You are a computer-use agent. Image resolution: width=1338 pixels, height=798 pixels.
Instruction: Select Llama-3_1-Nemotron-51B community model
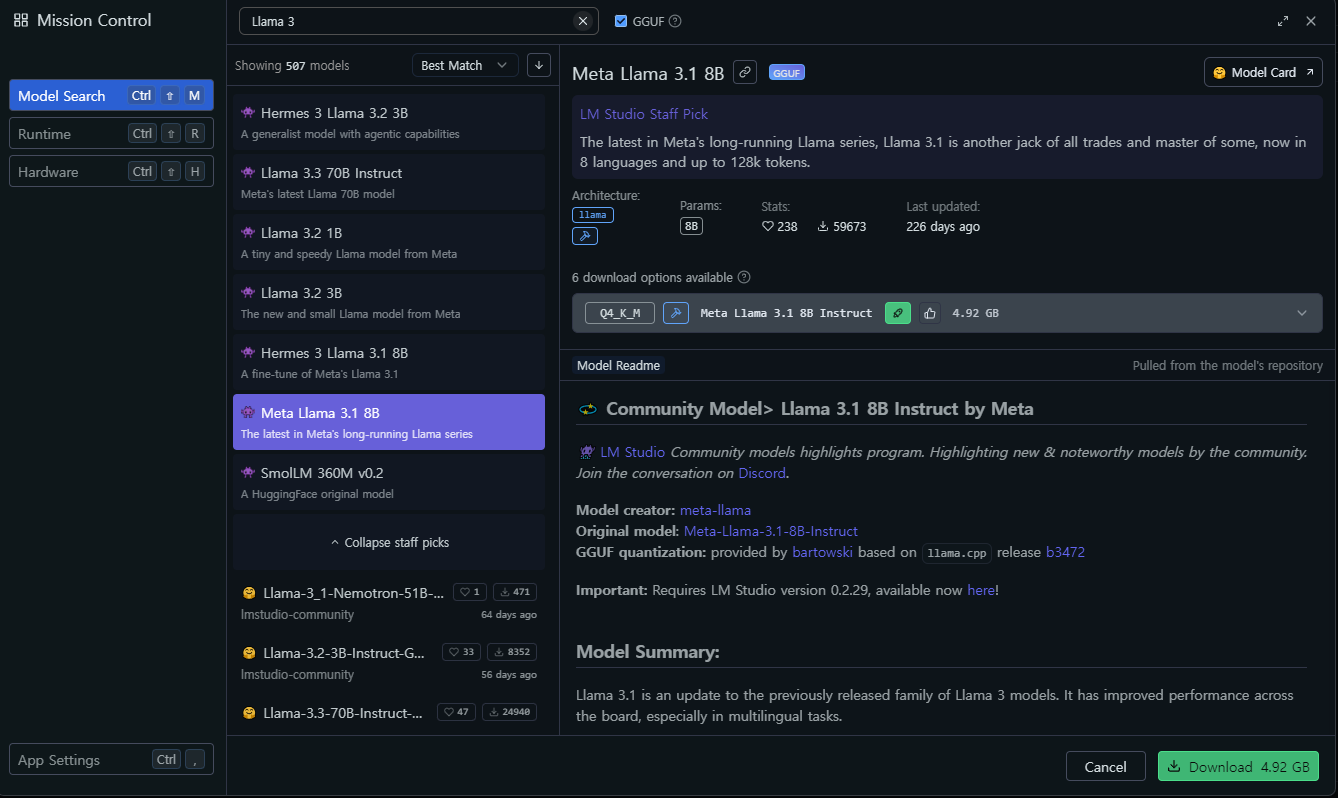389,603
